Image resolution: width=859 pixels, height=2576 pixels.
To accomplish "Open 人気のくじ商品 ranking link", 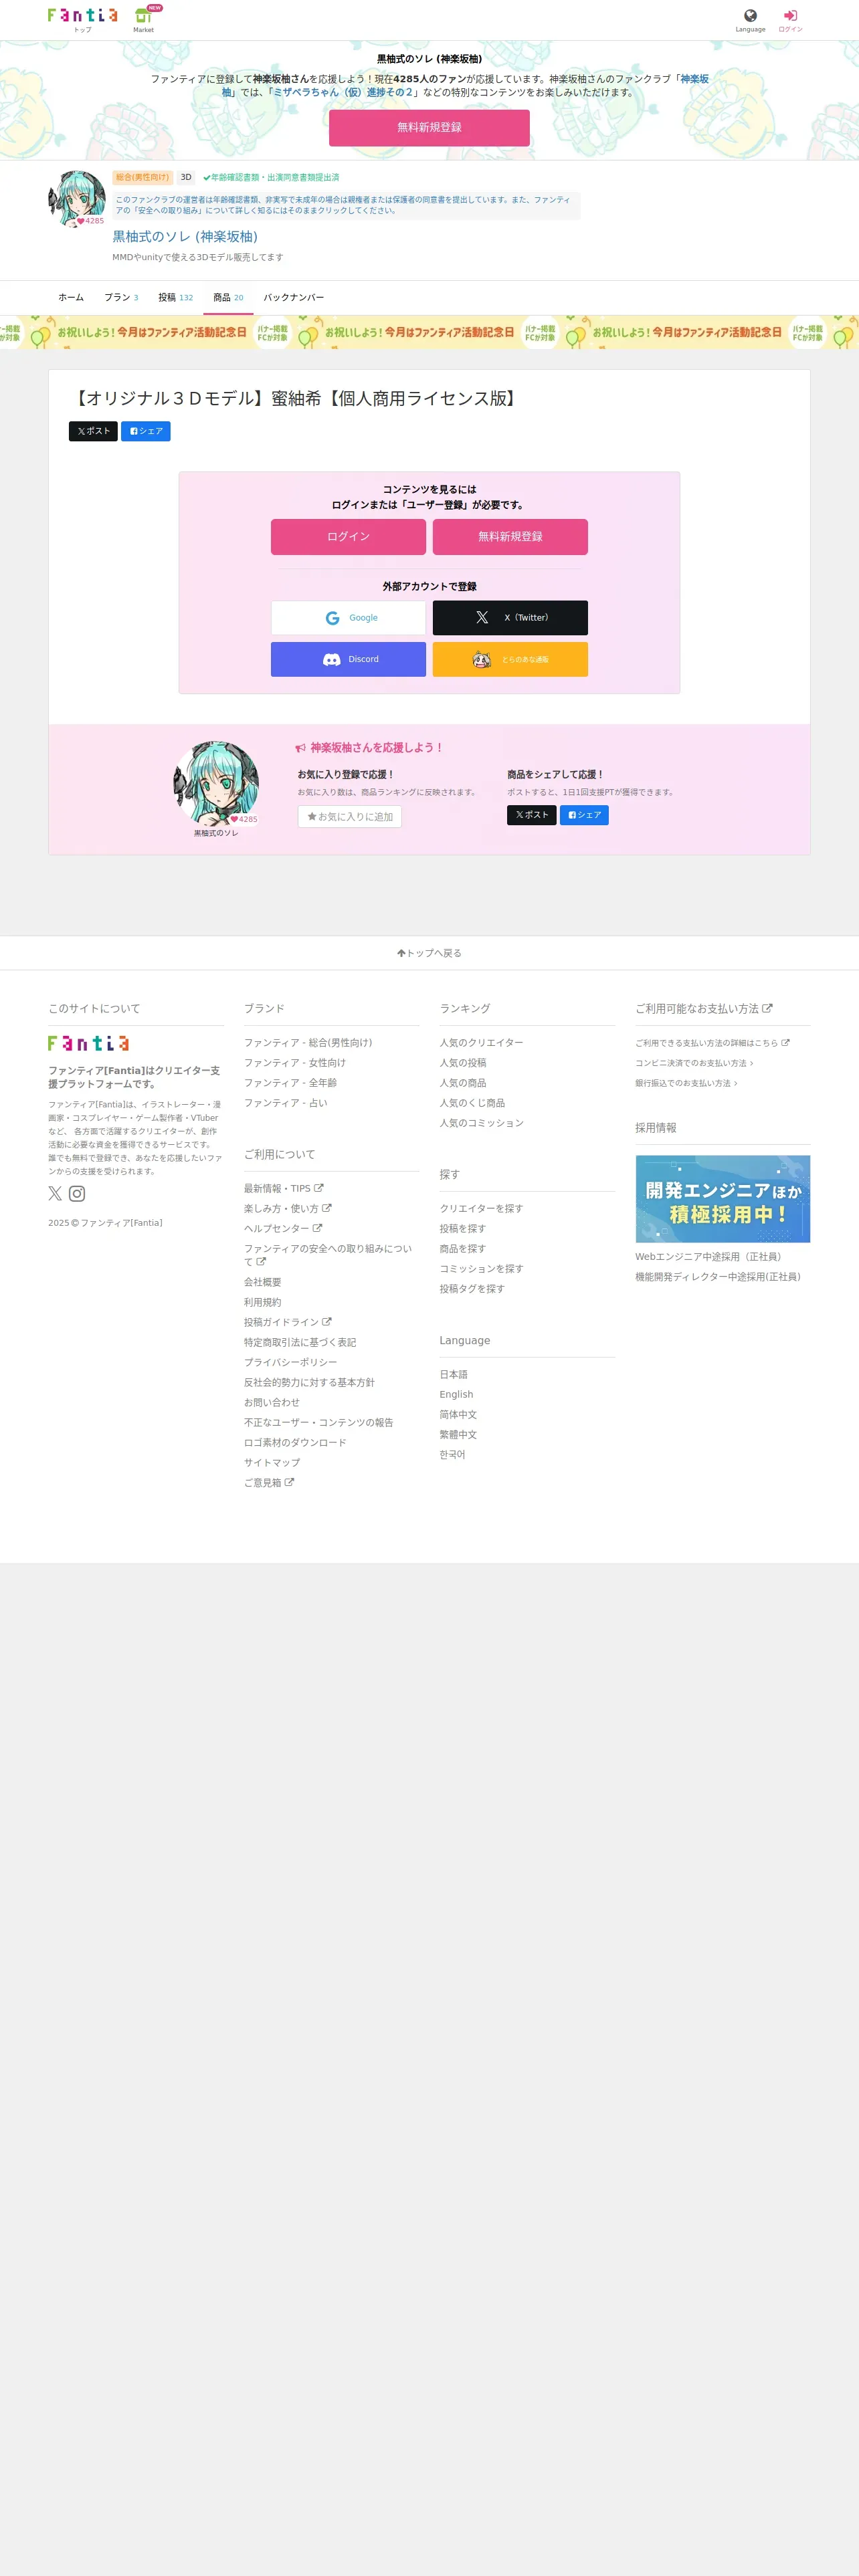I will pyautogui.click(x=472, y=1103).
